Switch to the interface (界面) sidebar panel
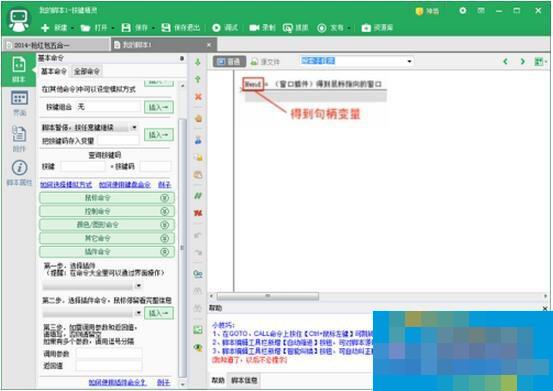The image size is (553, 391). click(19, 103)
